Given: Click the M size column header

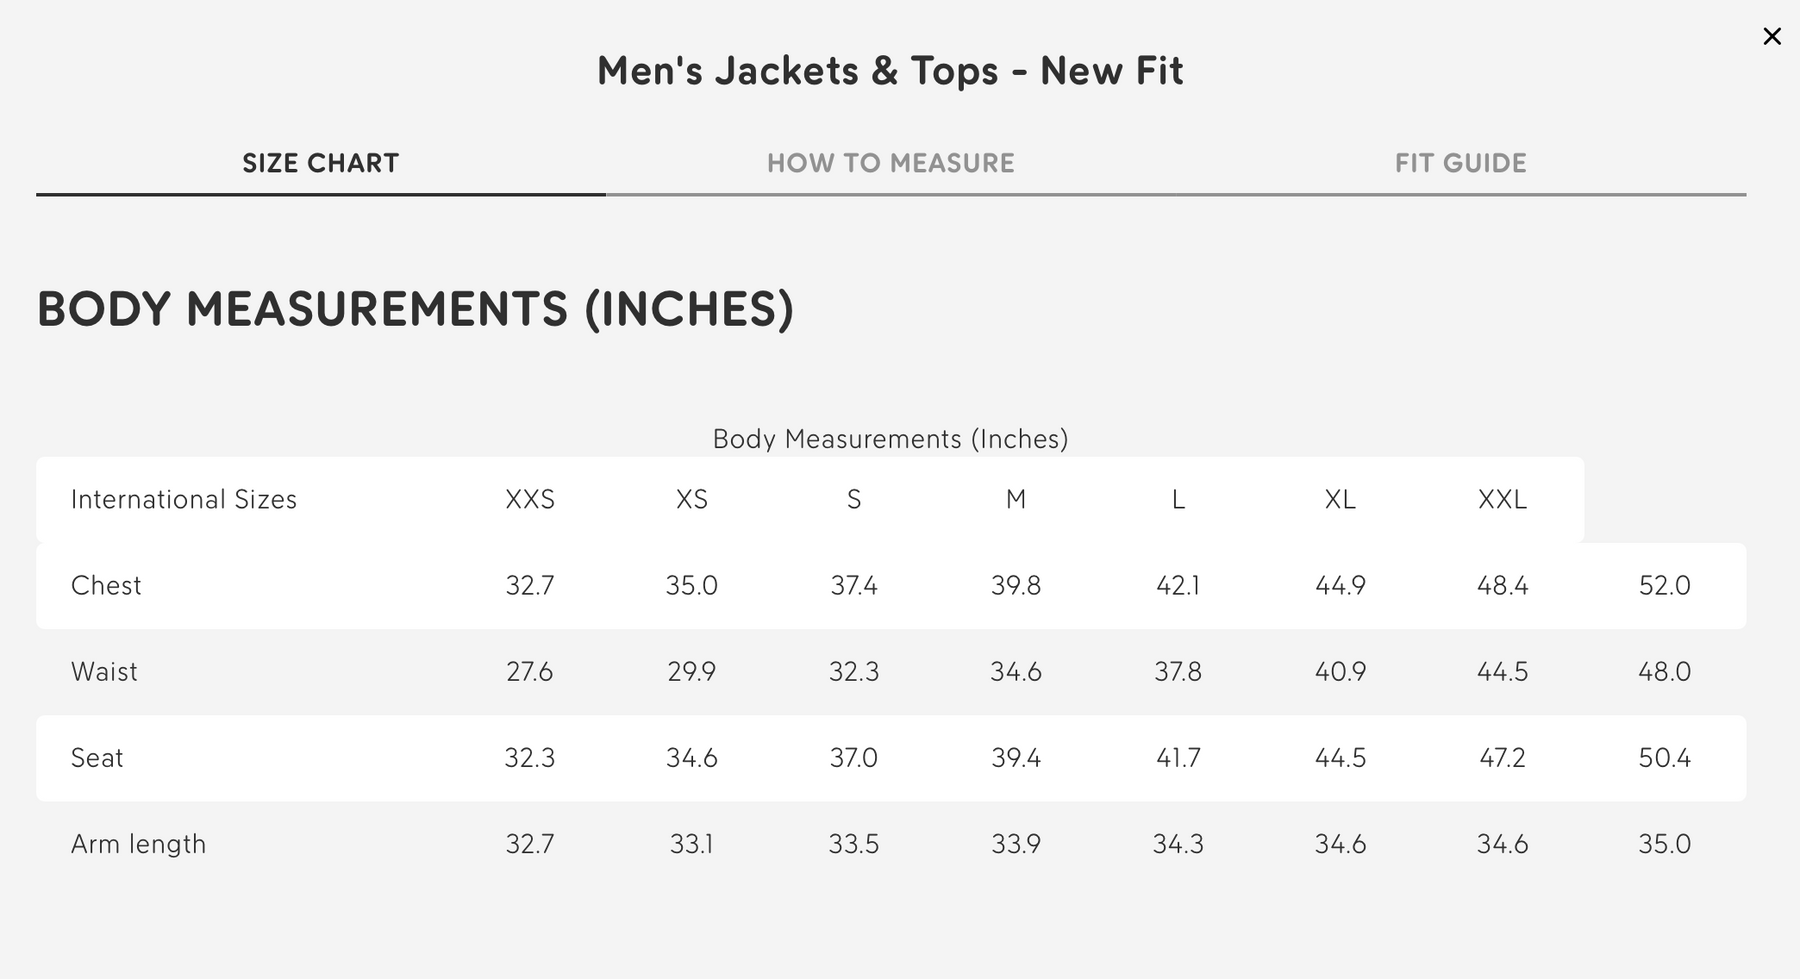Looking at the screenshot, I should [x=1016, y=499].
